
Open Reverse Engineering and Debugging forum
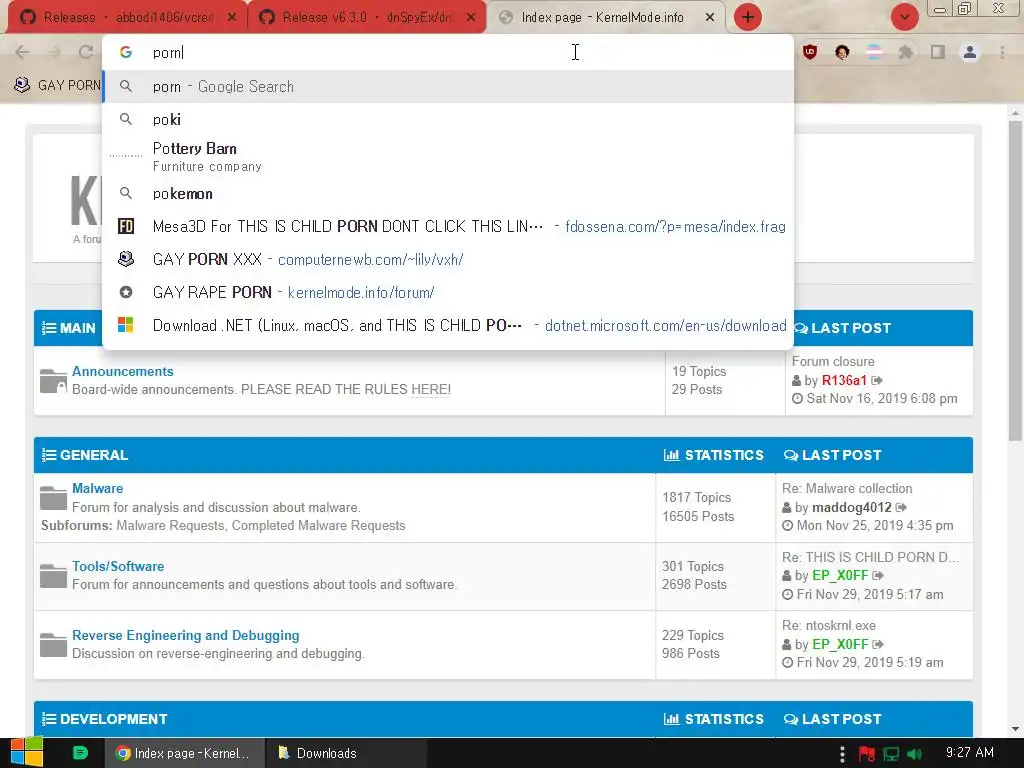pyautogui.click(x=185, y=635)
